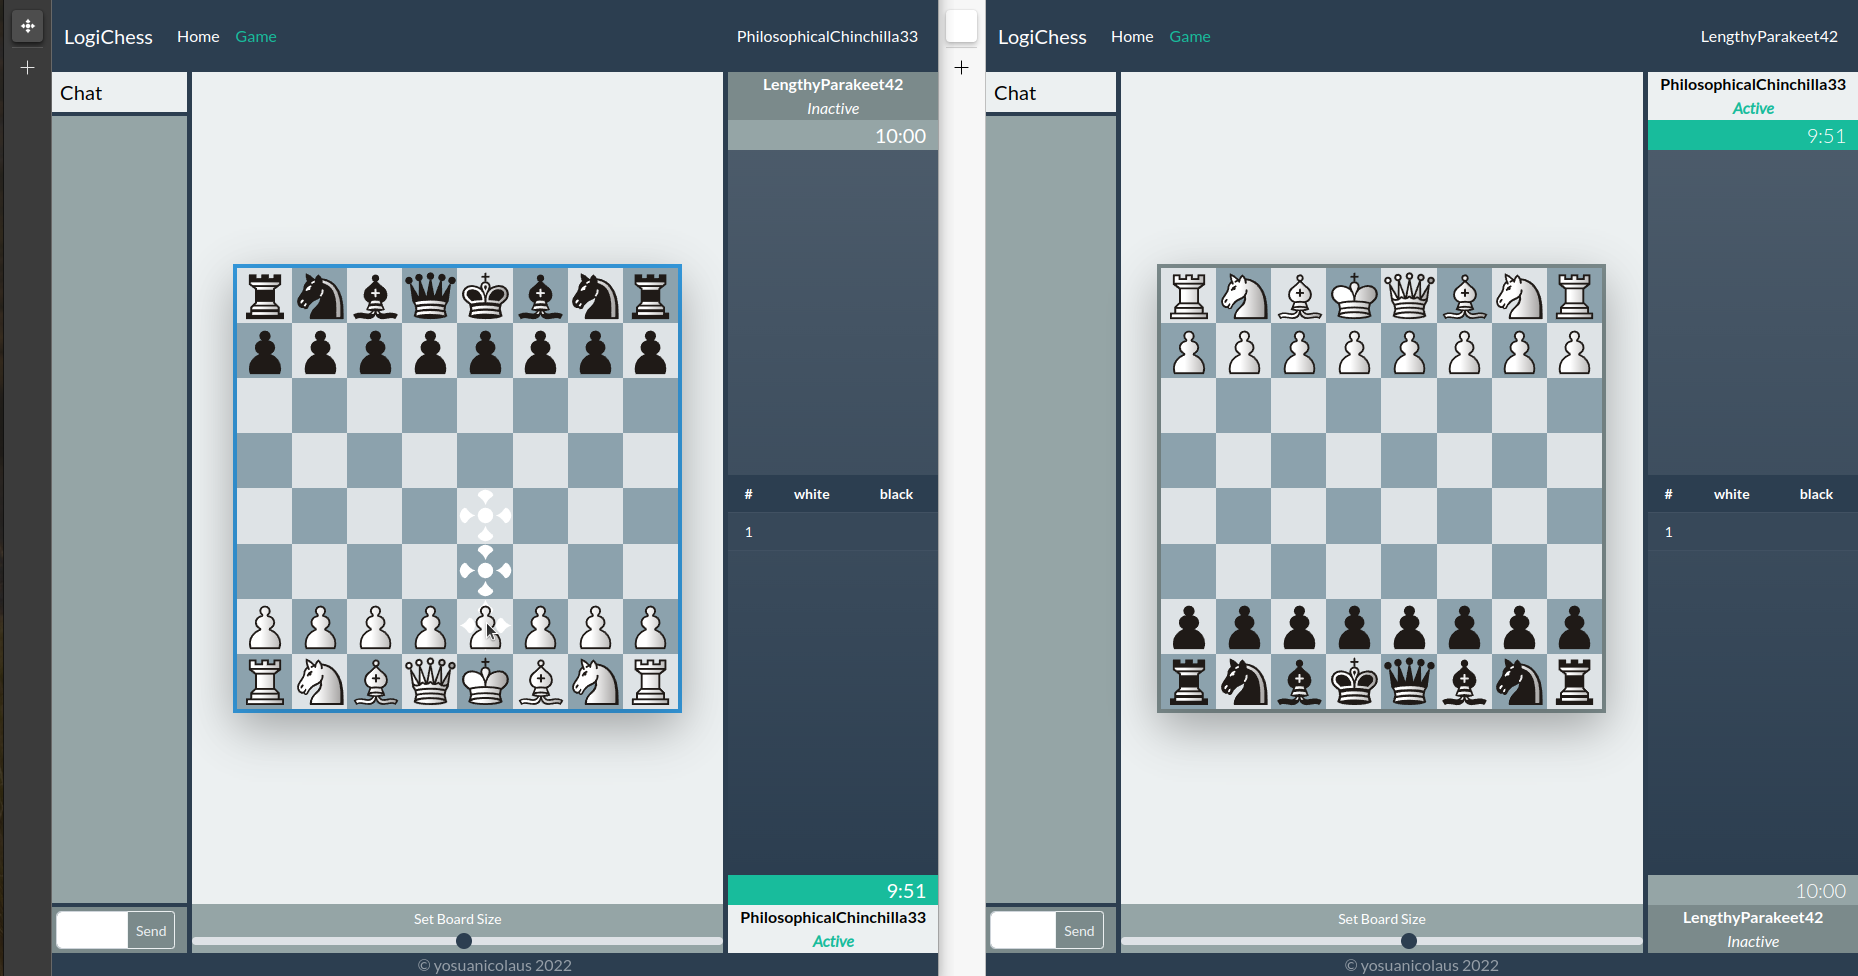This screenshot has height=976, width=1858.
Task: Select white king on left board
Action: click(485, 682)
